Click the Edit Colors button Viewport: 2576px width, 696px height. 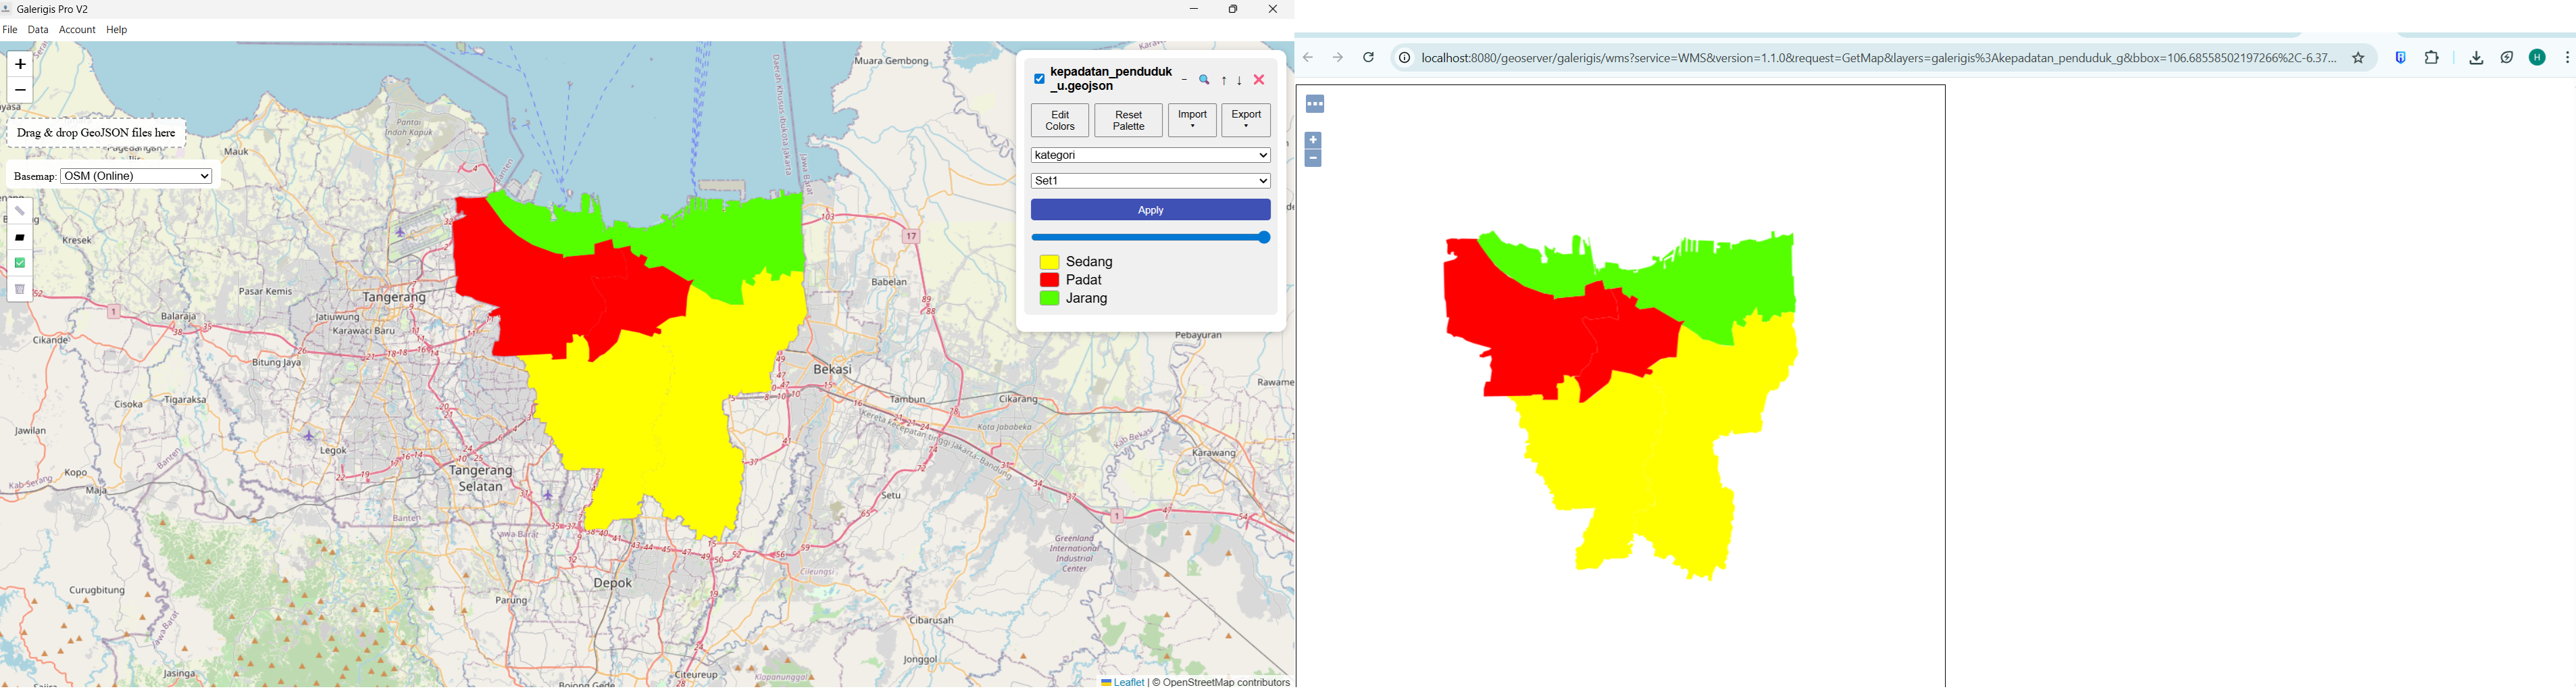(x=1059, y=120)
